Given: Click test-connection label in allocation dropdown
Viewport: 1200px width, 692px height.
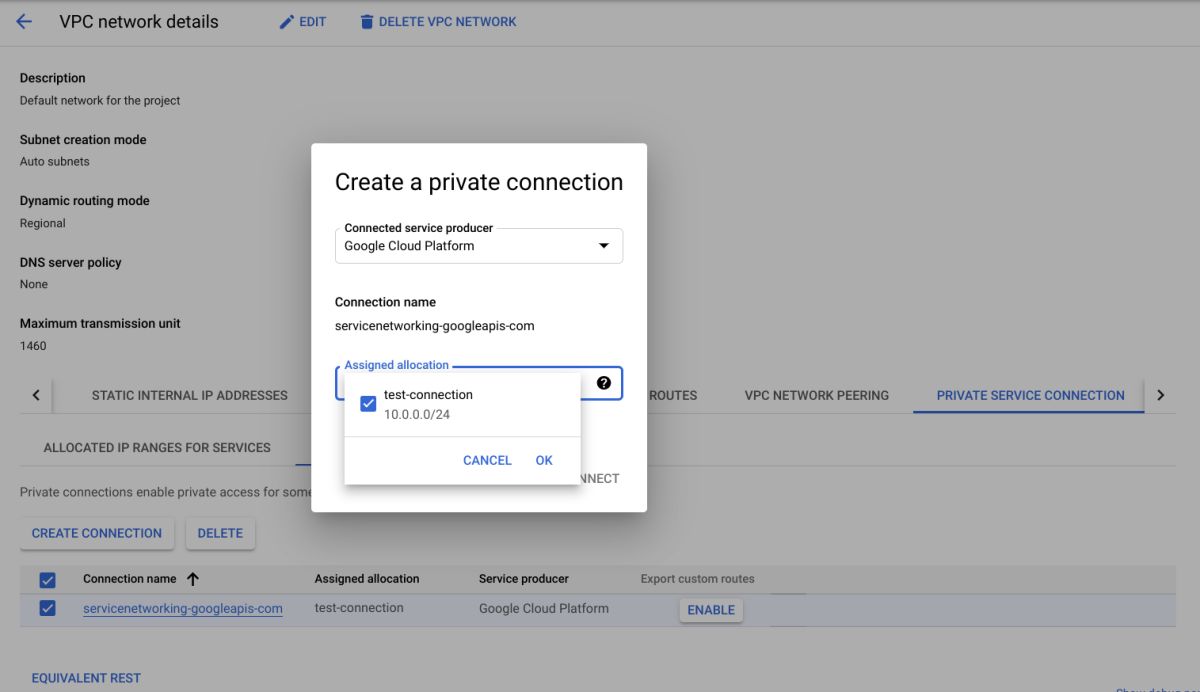Looking at the screenshot, I should point(428,394).
